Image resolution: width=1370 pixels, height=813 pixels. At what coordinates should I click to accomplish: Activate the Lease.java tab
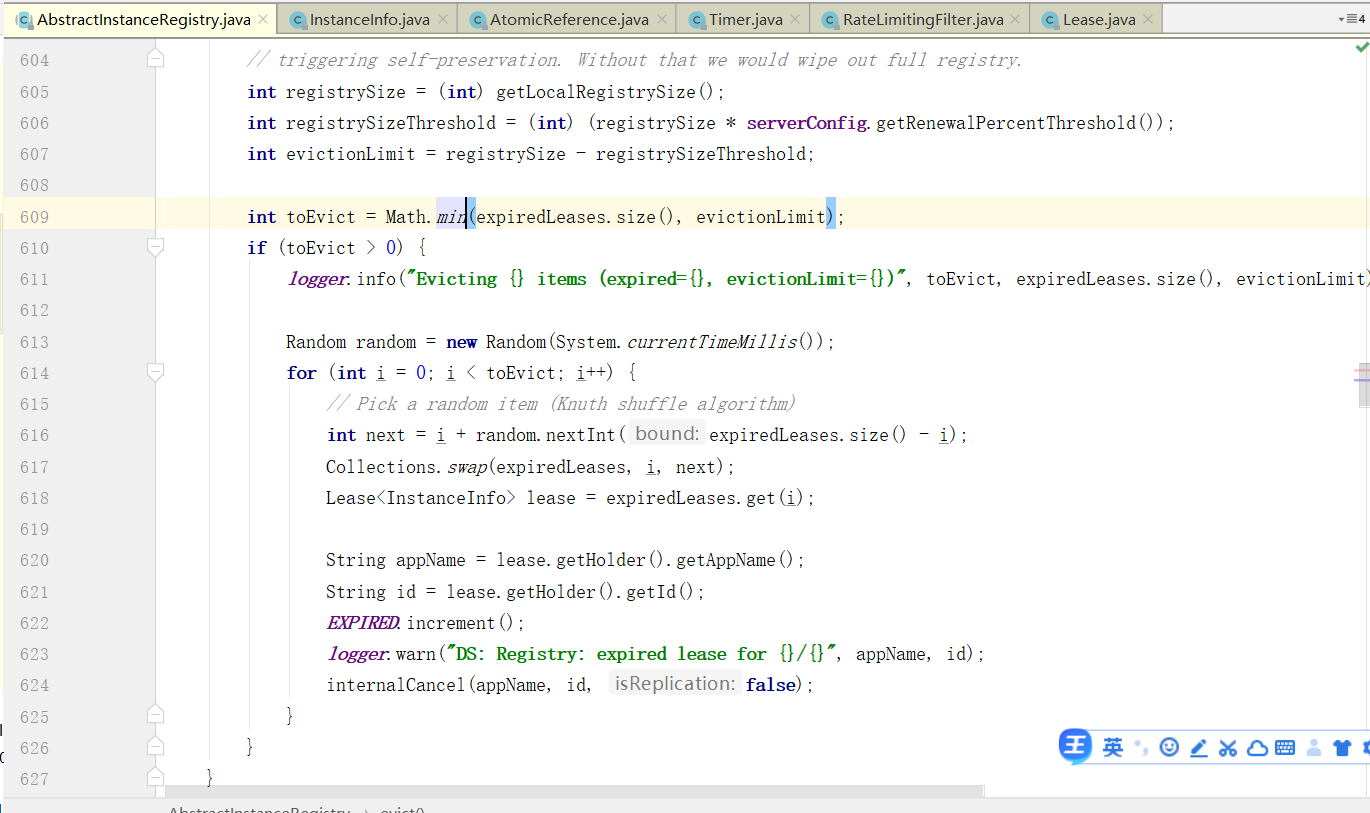1098,19
